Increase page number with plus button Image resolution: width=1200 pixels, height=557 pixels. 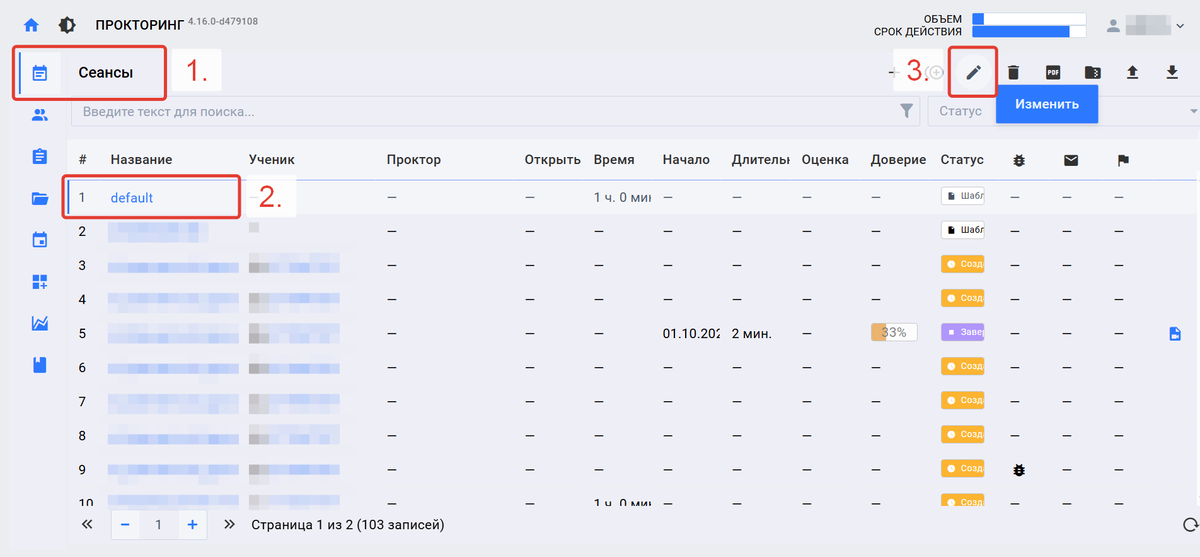(x=192, y=524)
